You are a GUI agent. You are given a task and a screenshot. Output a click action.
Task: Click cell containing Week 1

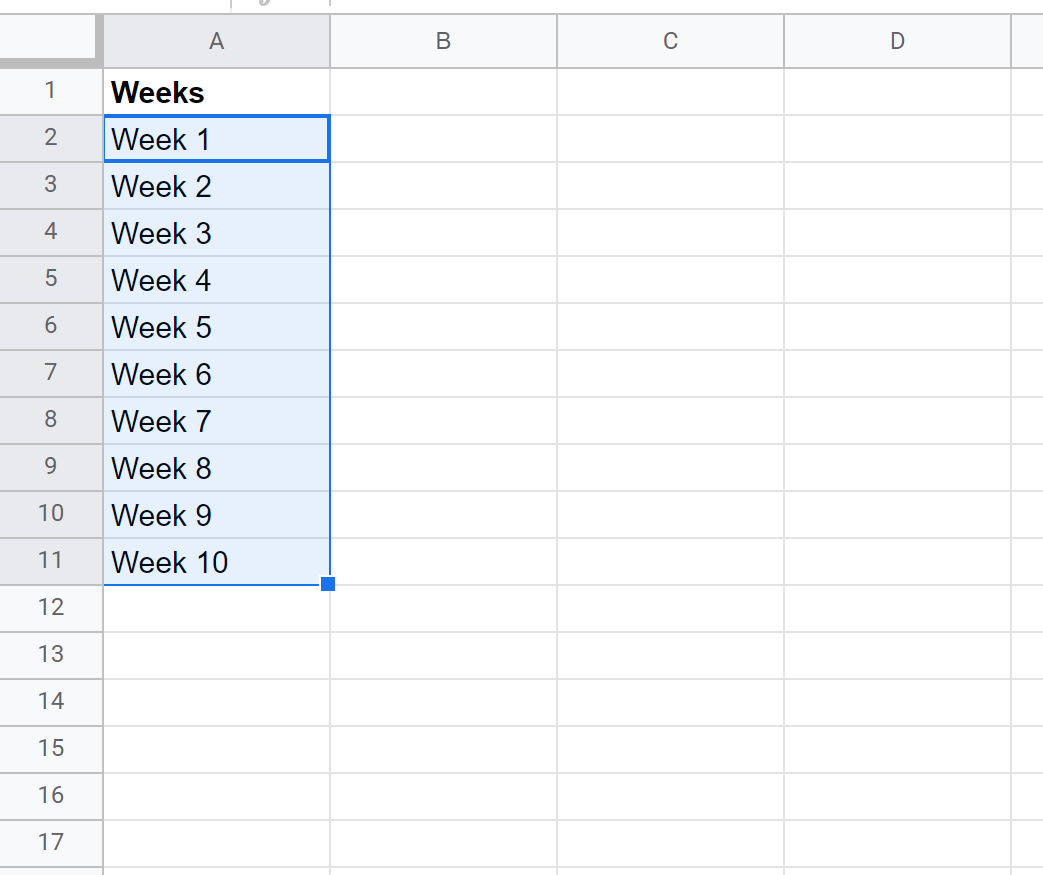click(217, 139)
